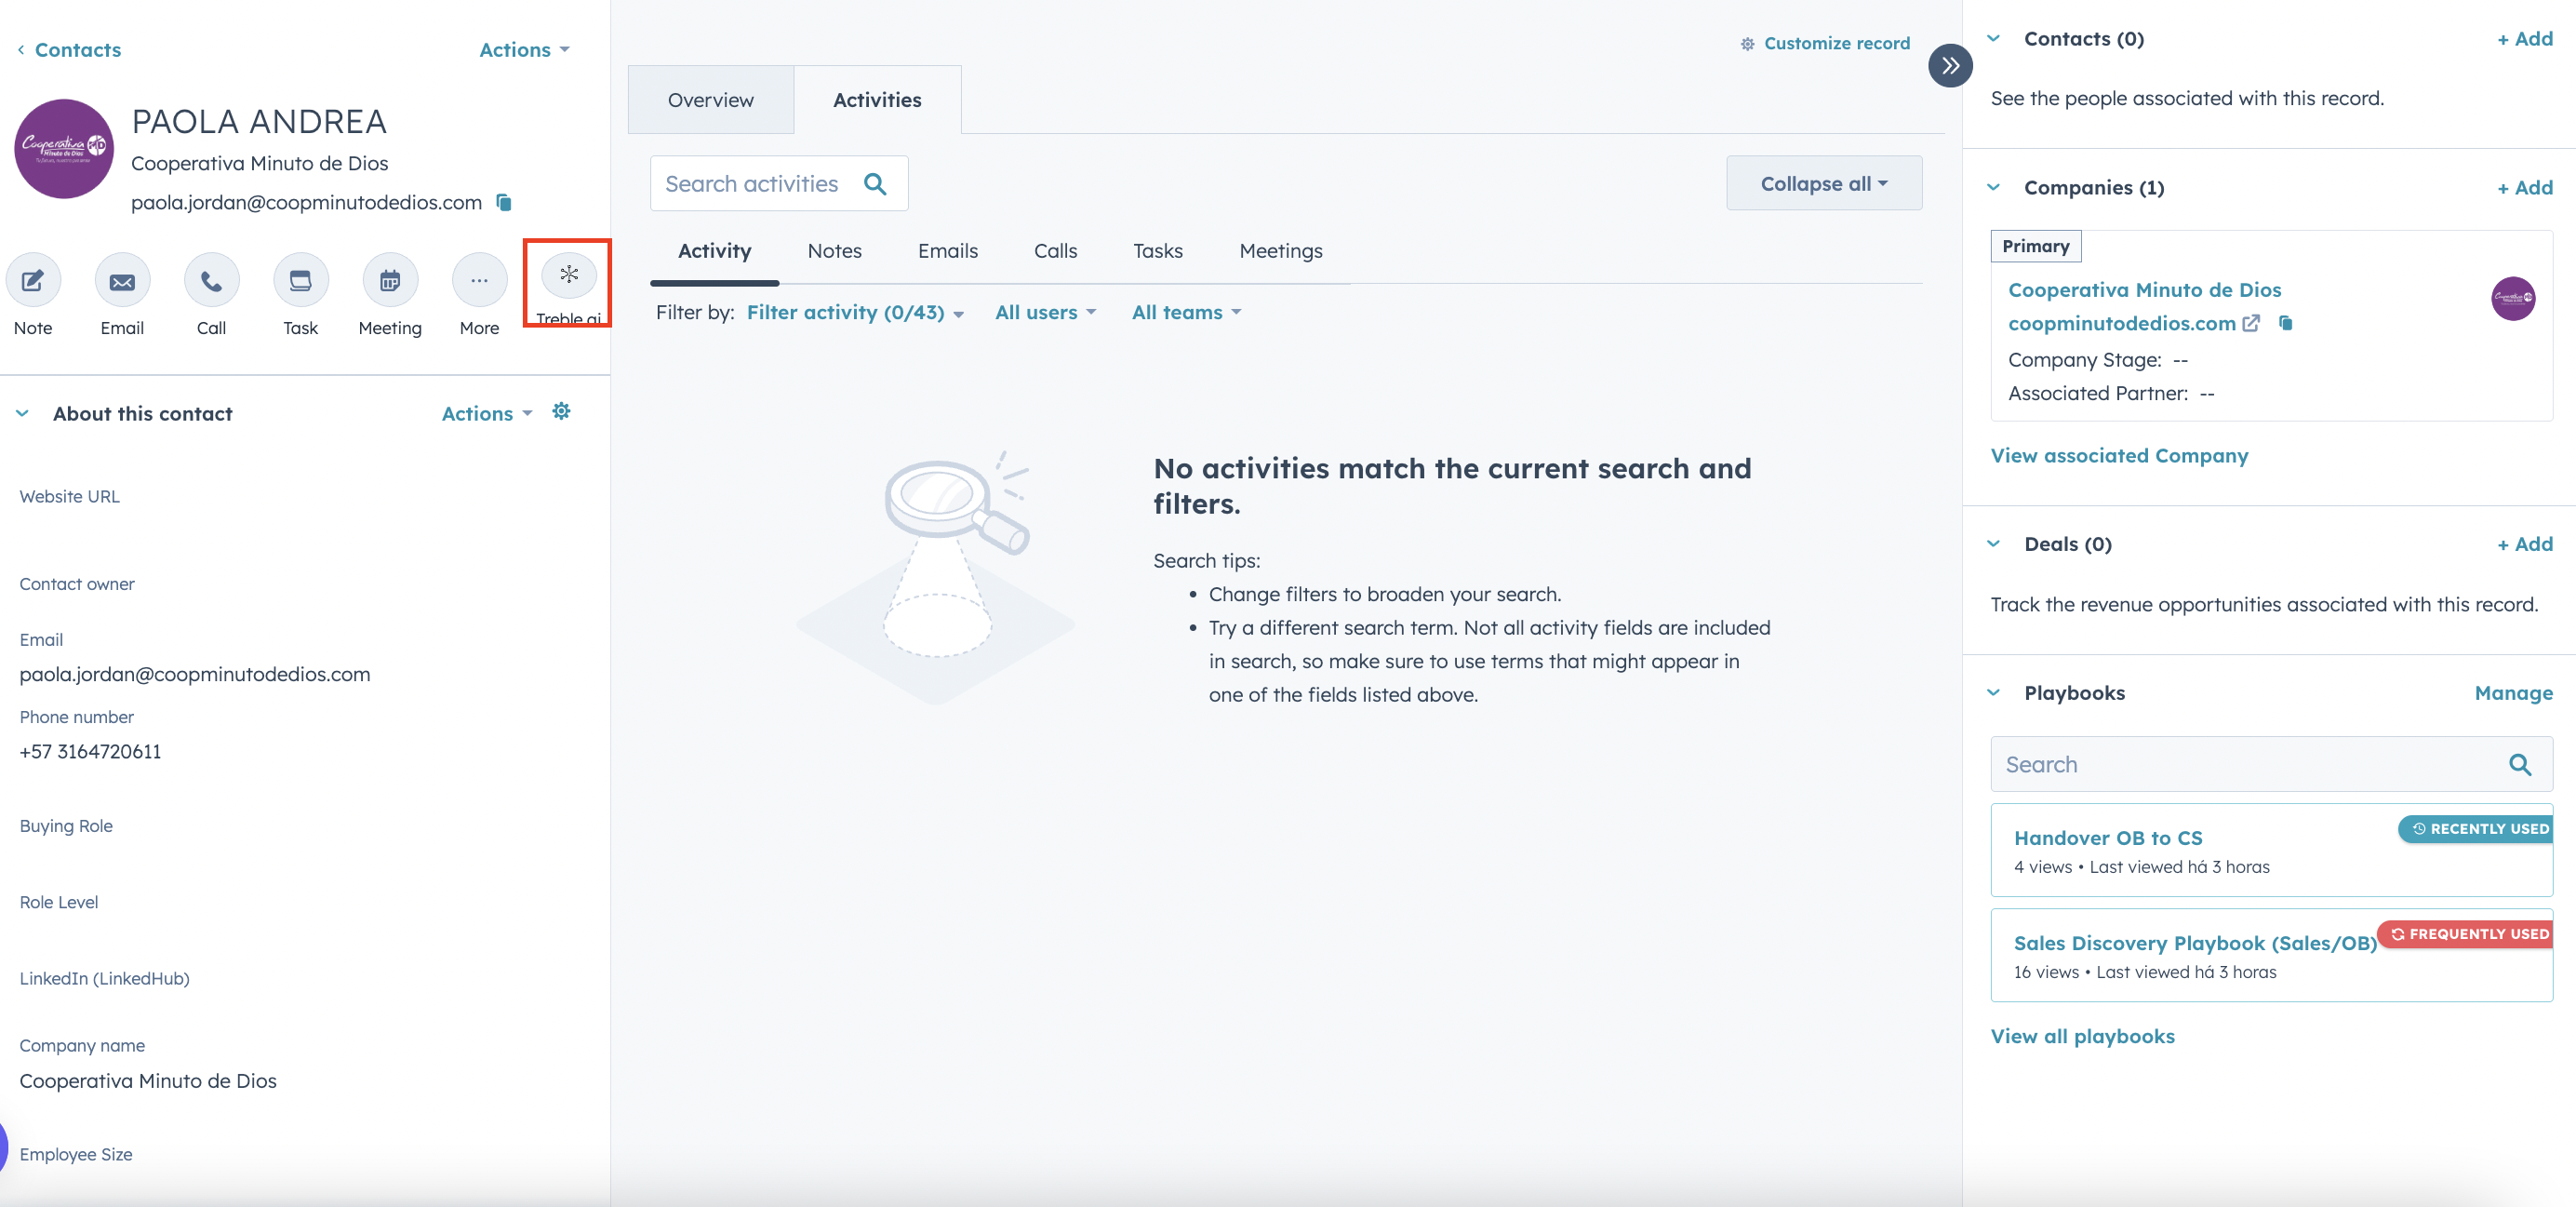Switch to the Tasks sub-tab
The height and width of the screenshot is (1207, 2576).
pos(1157,251)
